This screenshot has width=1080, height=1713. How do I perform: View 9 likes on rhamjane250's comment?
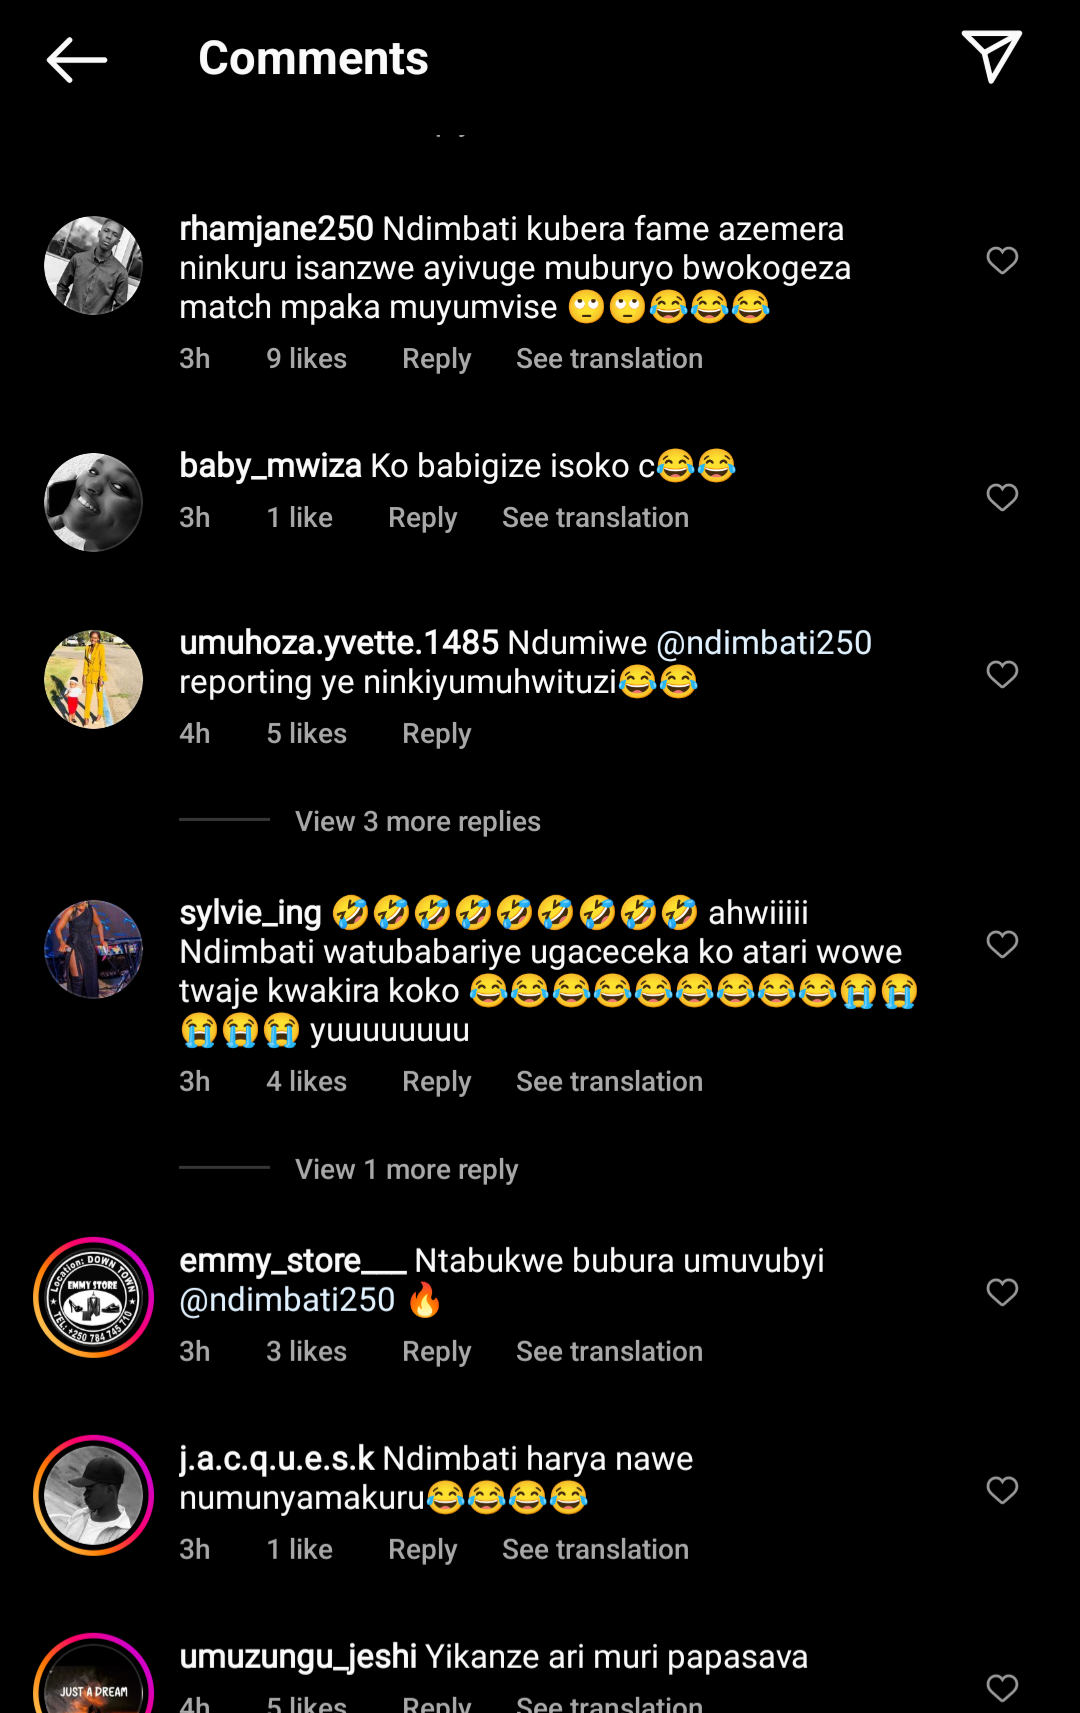pos(306,359)
